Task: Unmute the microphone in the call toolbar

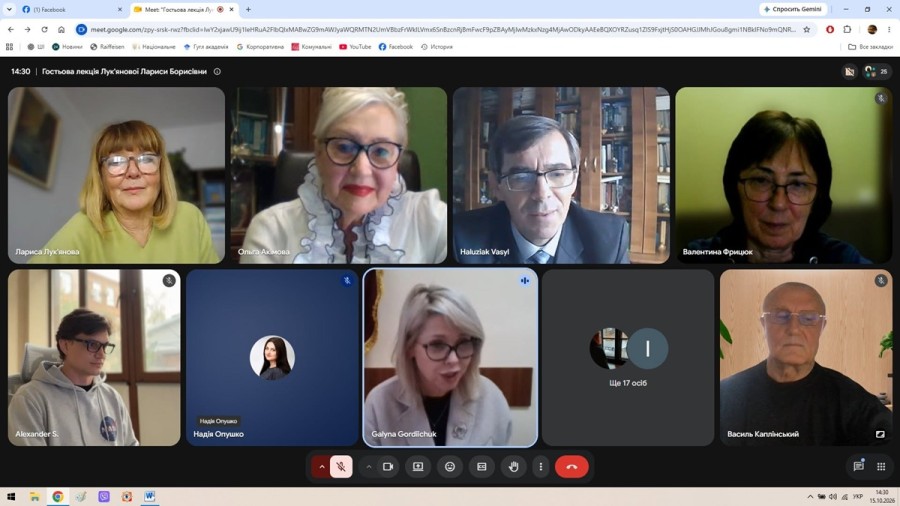Action: point(341,466)
